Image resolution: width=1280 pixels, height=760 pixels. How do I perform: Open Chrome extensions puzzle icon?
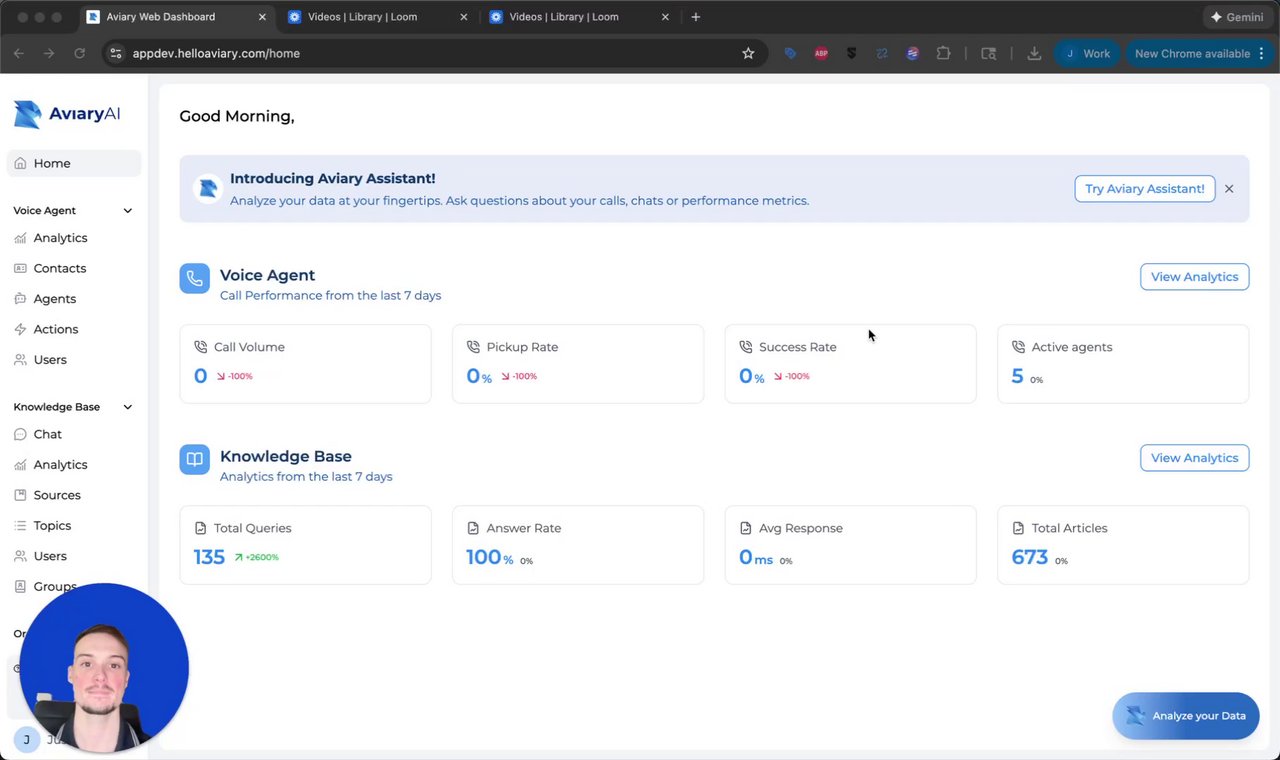point(943,53)
